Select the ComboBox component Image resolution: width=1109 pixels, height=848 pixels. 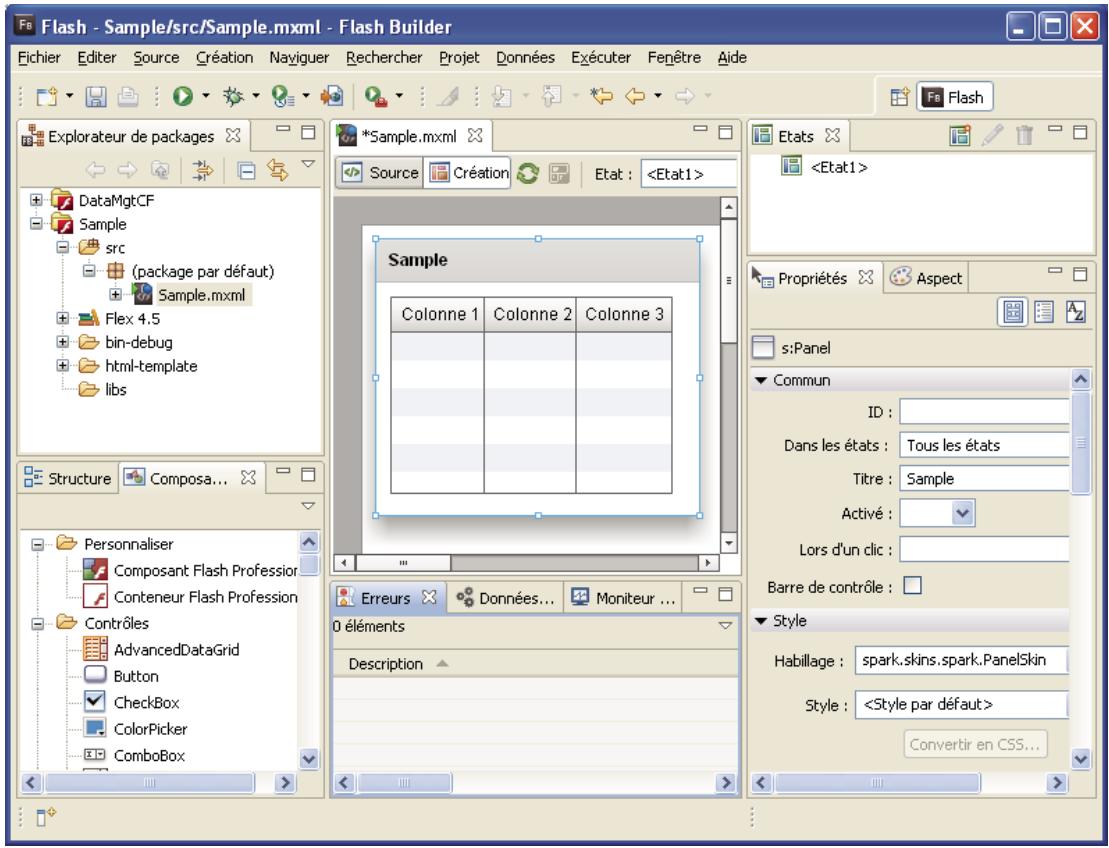[149, 755]
